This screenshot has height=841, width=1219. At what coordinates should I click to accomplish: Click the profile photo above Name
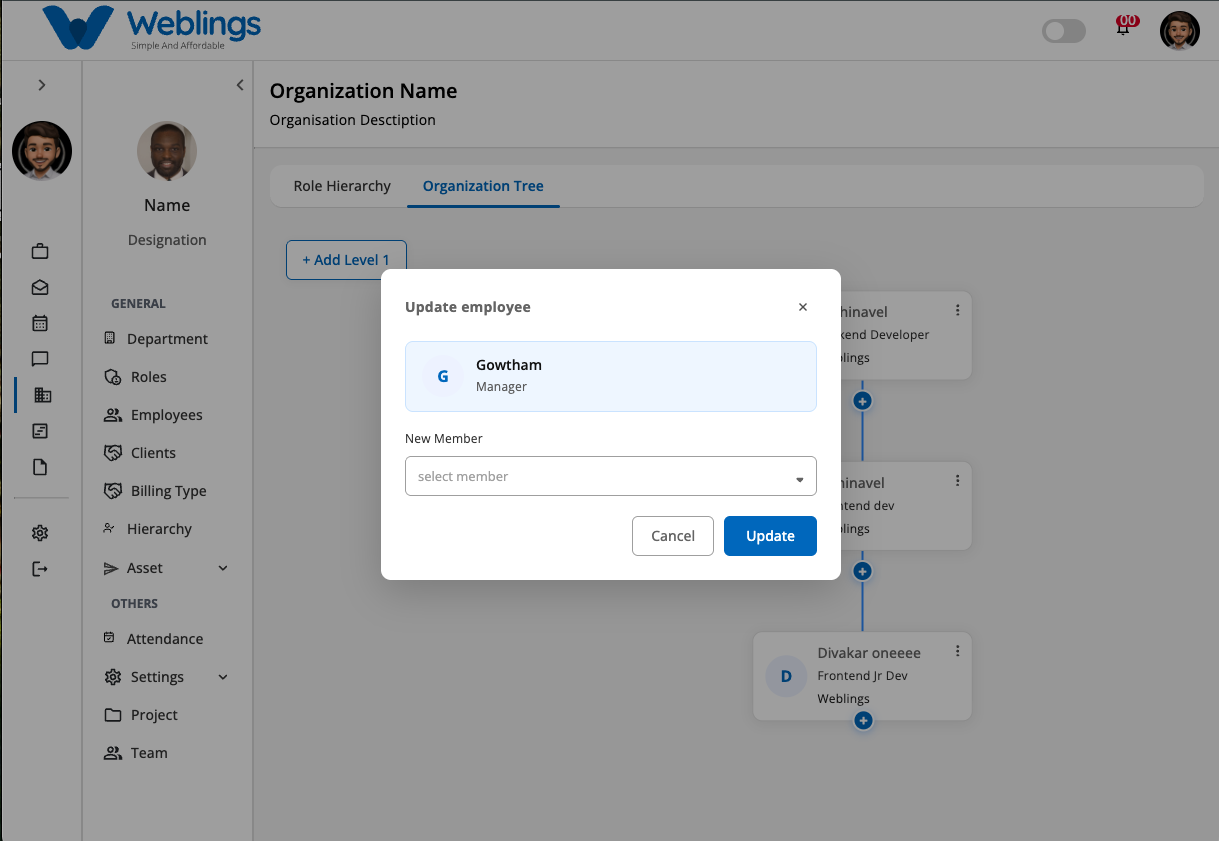tap(167, 152)
